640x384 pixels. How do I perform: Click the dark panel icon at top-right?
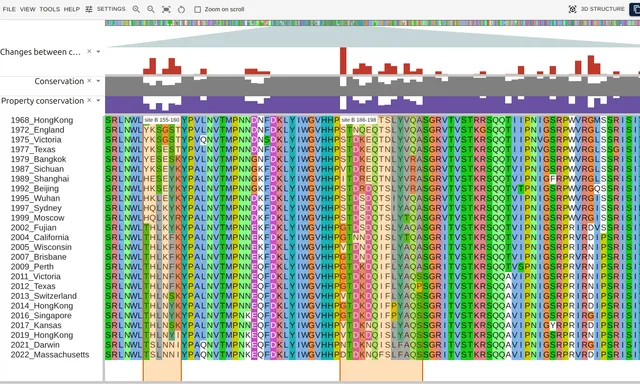tap(635, 9)
